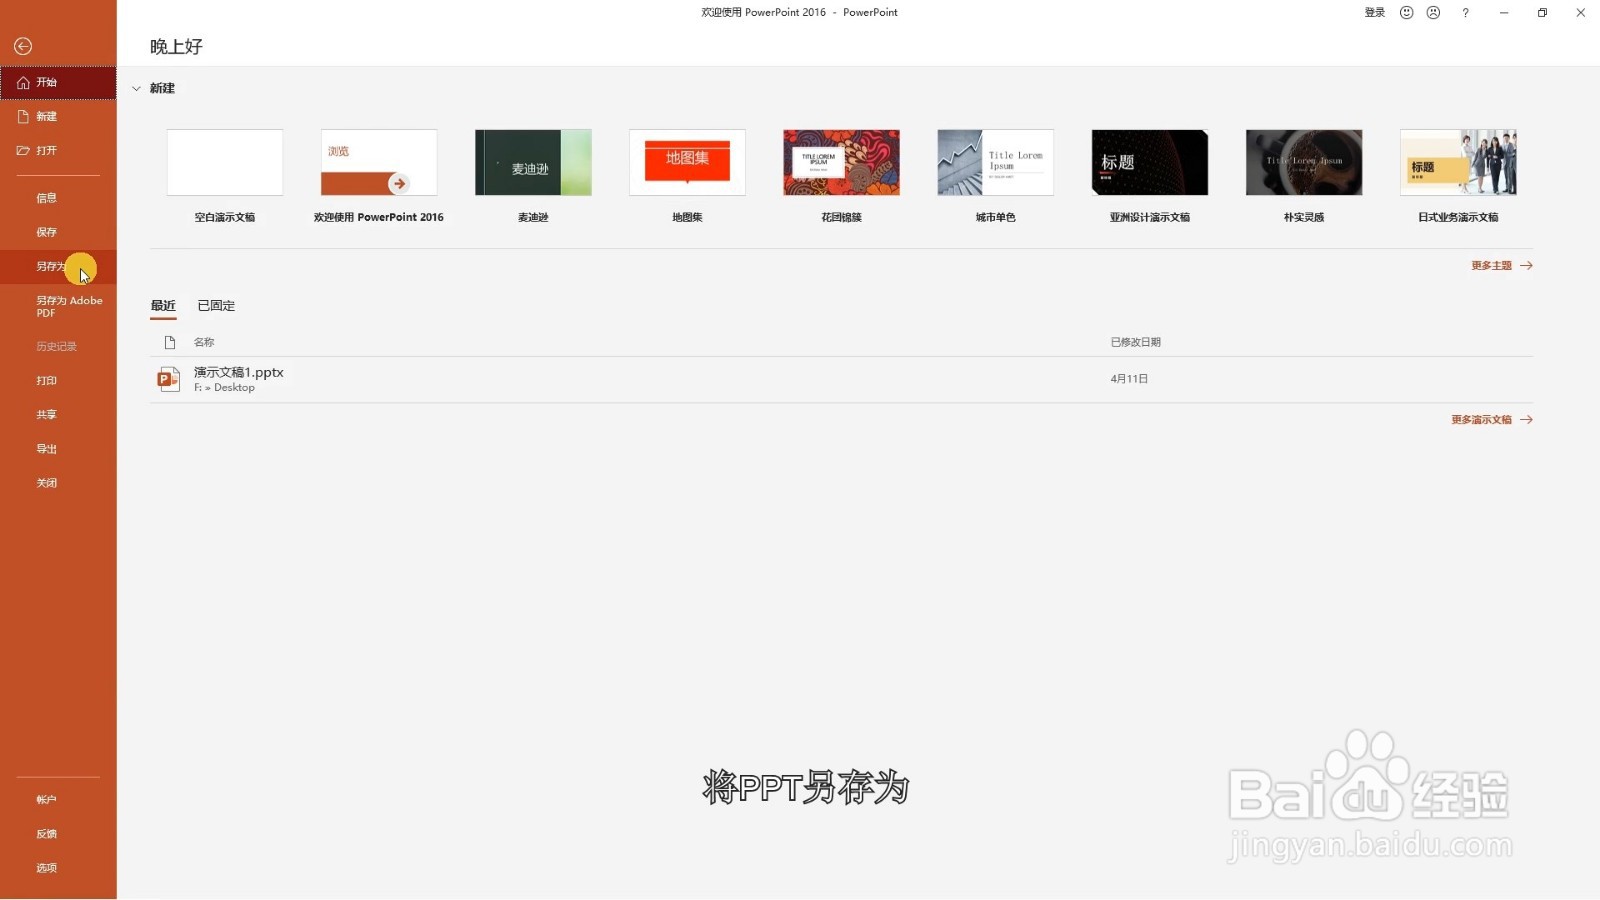Open 历史记录 in the sidebar

pyautogui.click(x=58, y=347)
